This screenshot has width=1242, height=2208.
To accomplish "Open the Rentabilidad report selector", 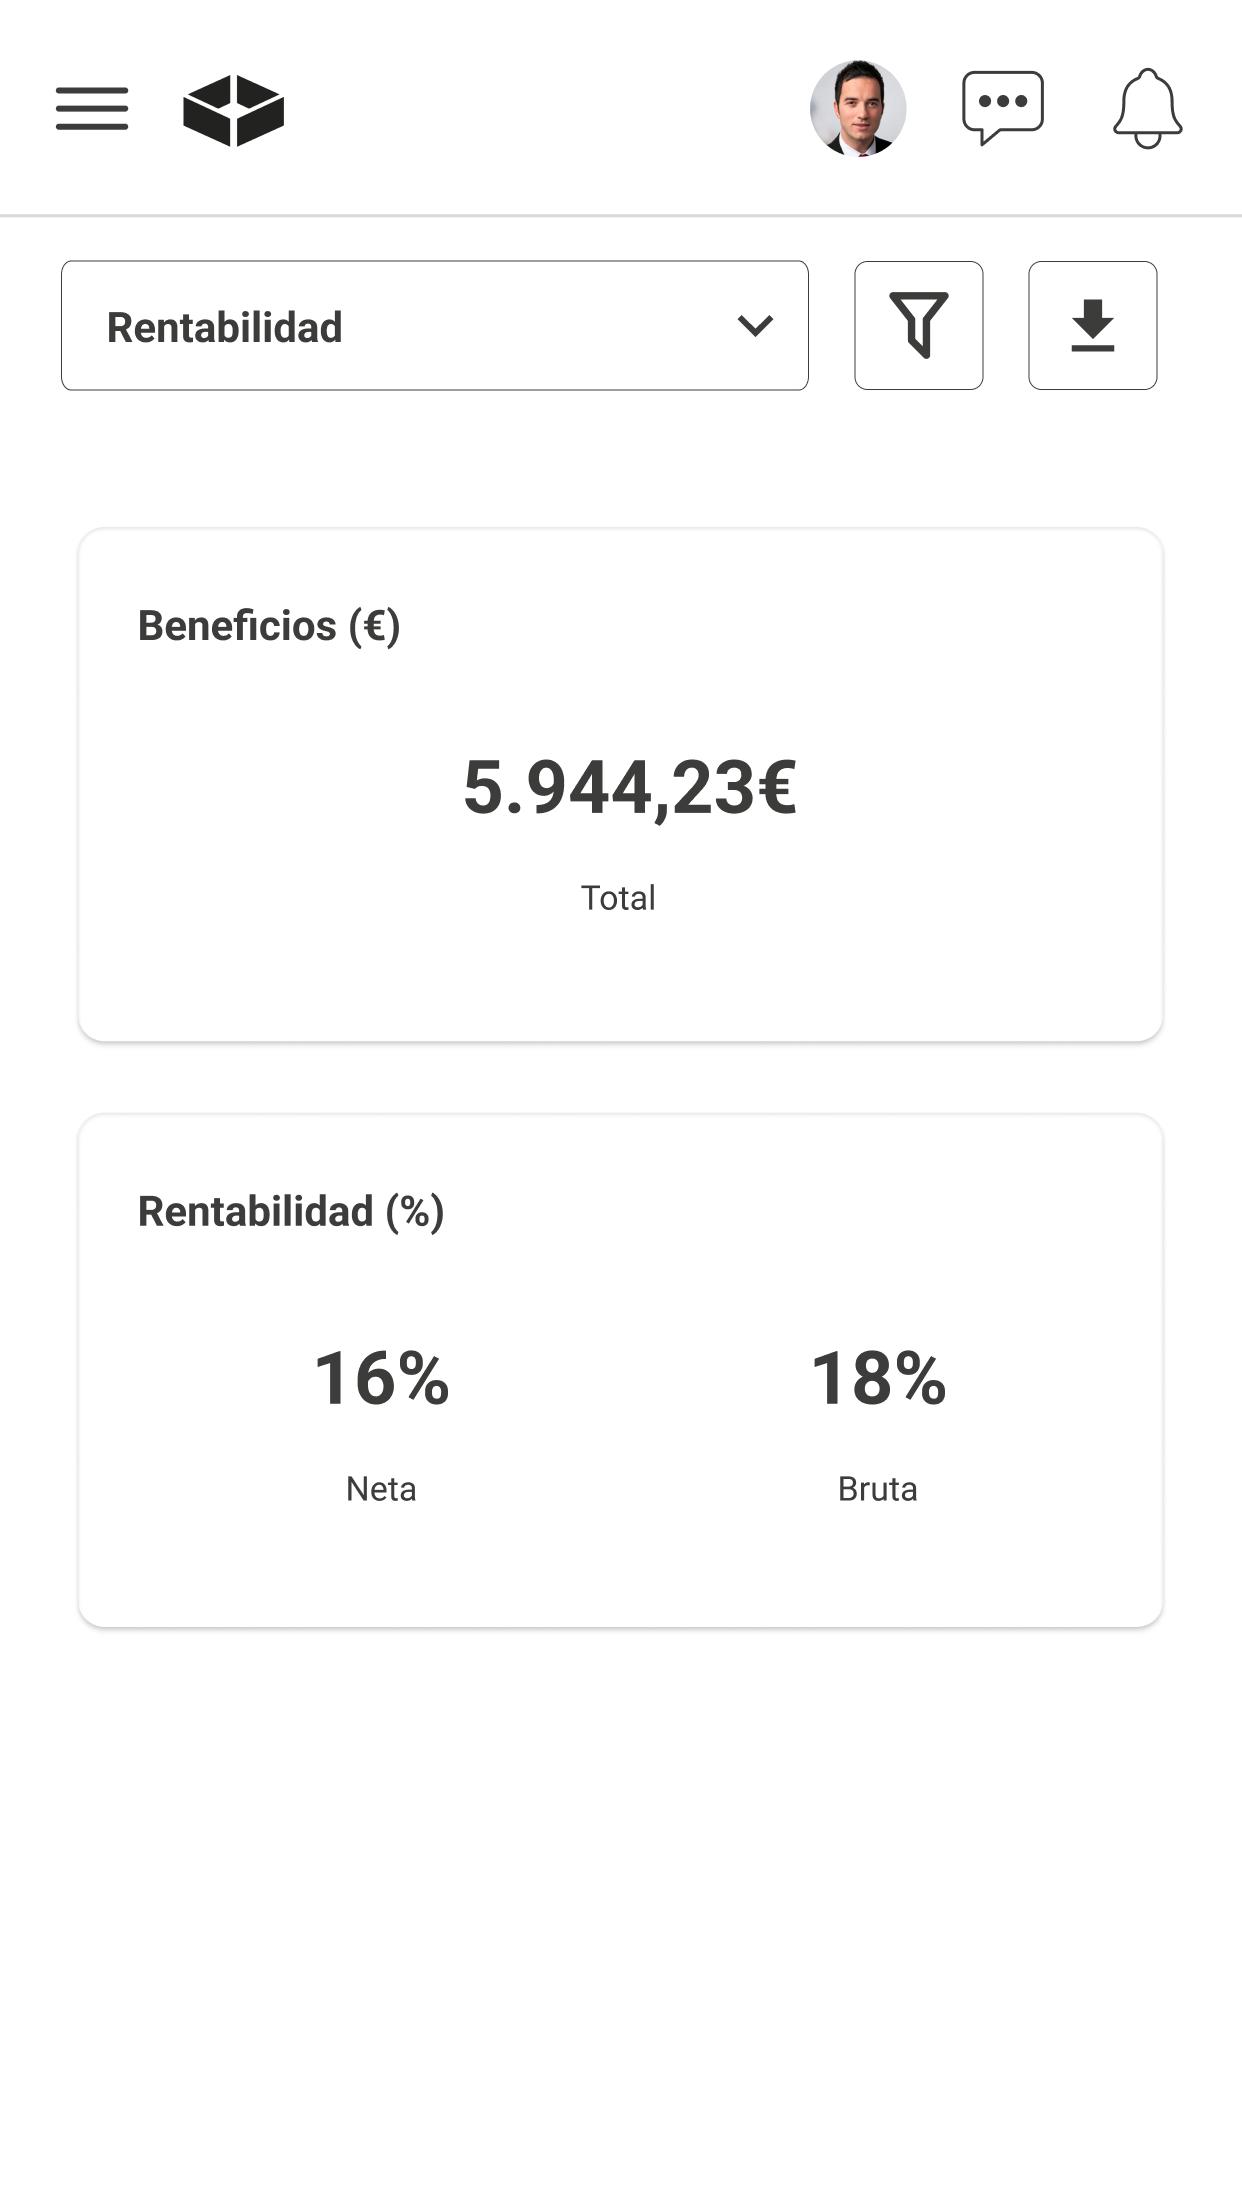I will (x=435, y=325).
